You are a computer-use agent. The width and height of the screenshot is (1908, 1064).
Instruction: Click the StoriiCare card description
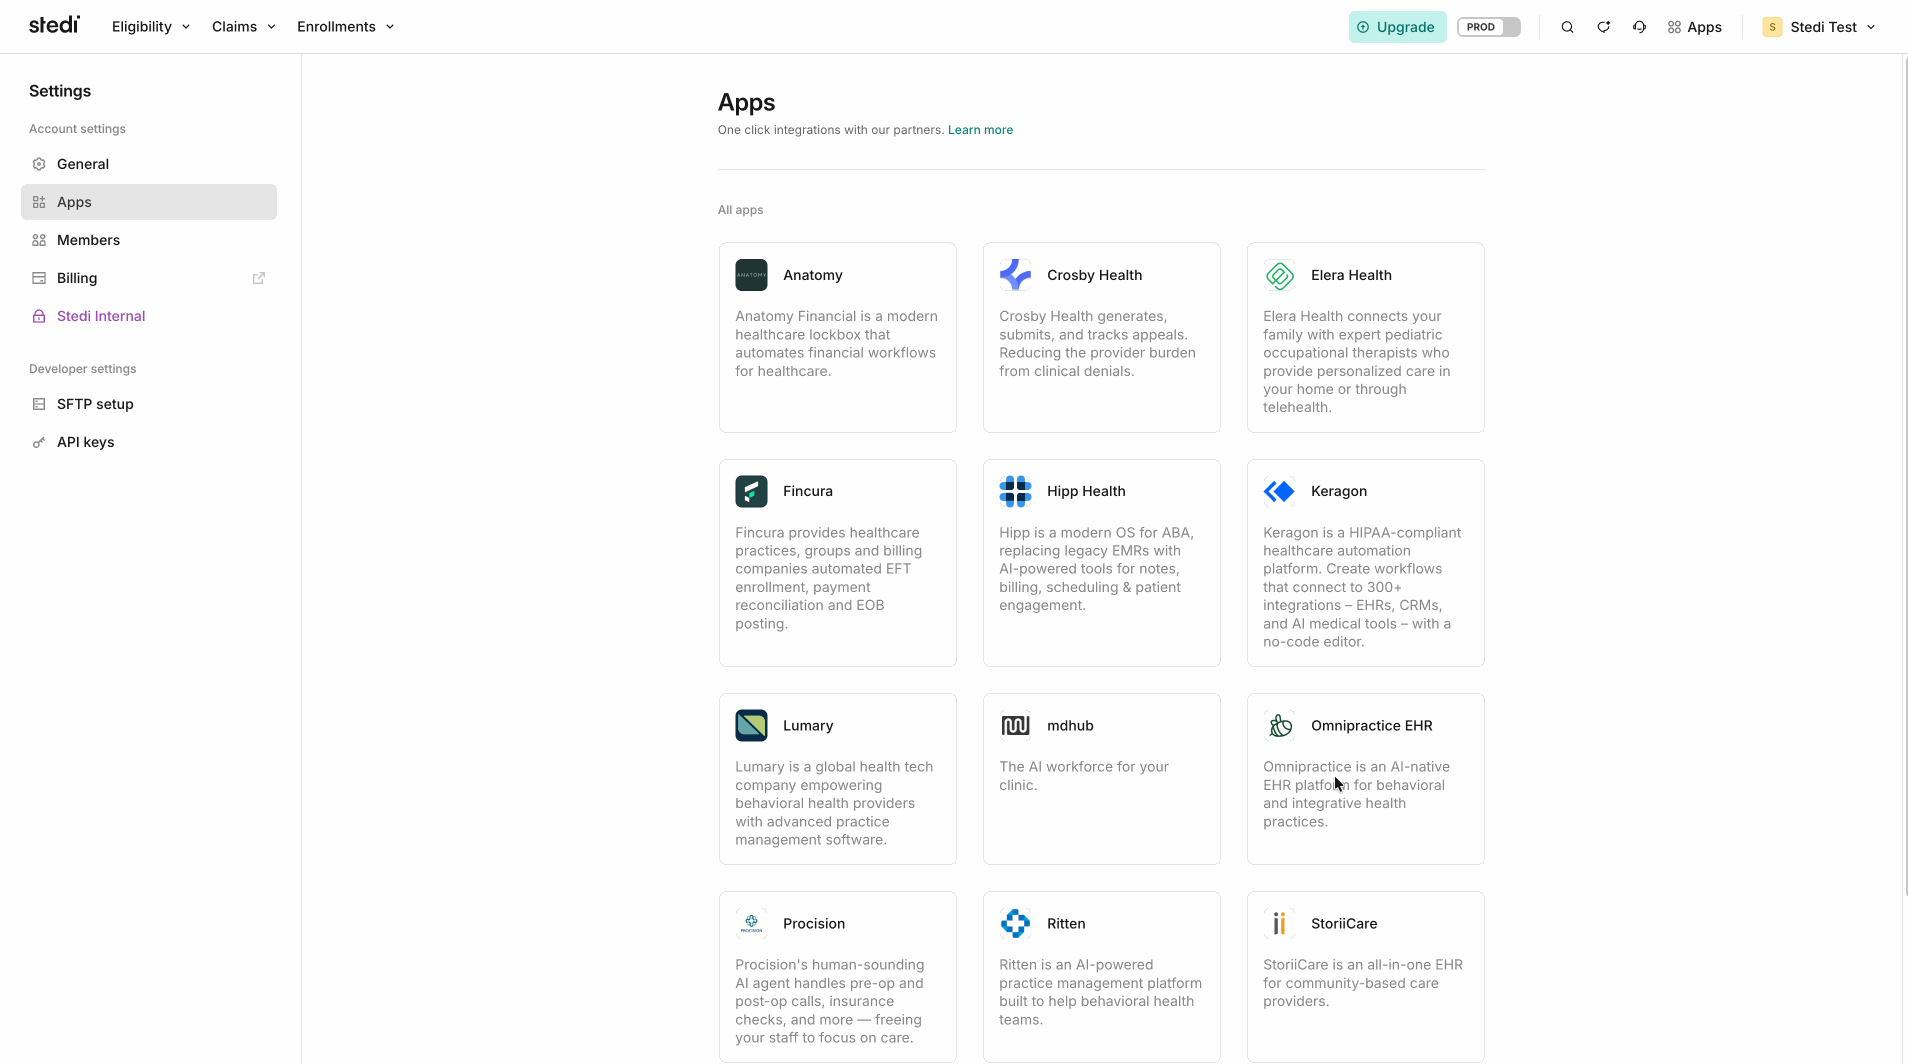pyautogui.click(x=1363, y=983)
